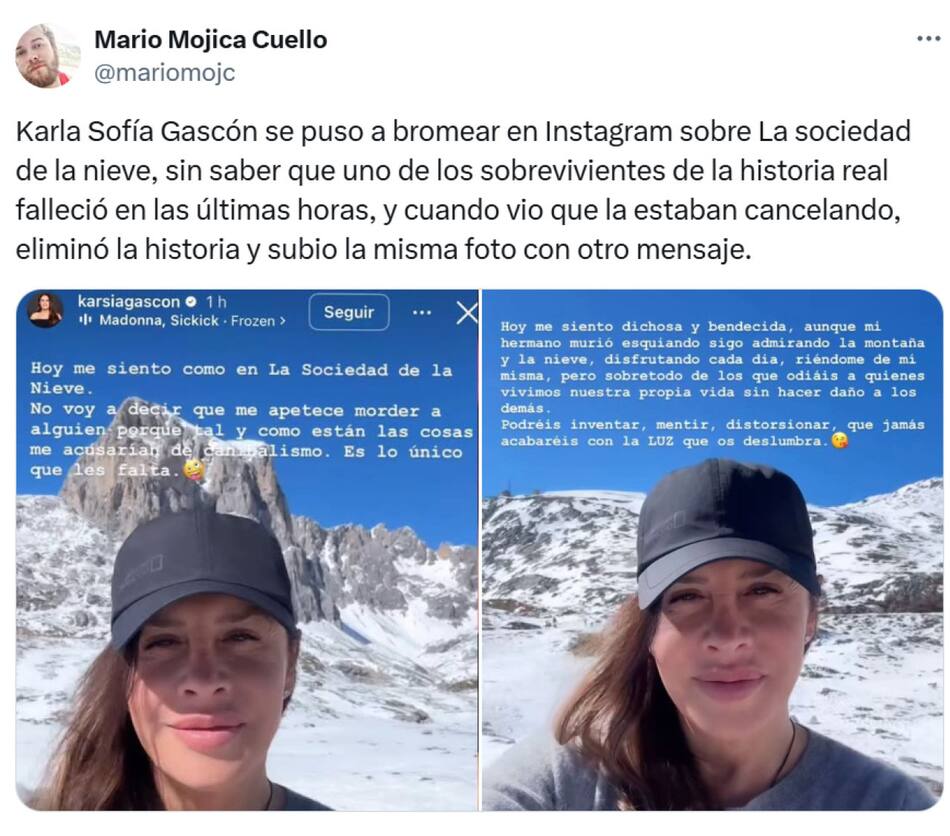
Task: Click the verified badge next to karsiagascon
Action: pyautogui.click(x=191, y=302)
